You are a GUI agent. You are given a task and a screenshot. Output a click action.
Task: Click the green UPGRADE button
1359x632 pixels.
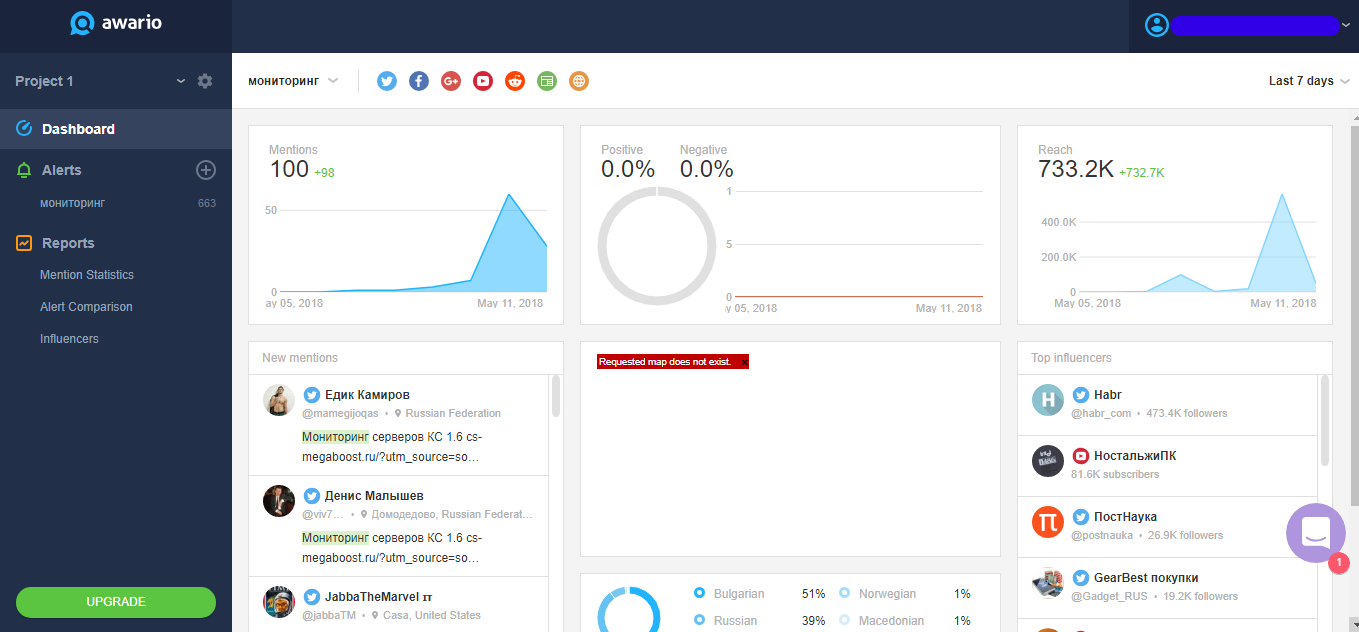tap(116, 602)
